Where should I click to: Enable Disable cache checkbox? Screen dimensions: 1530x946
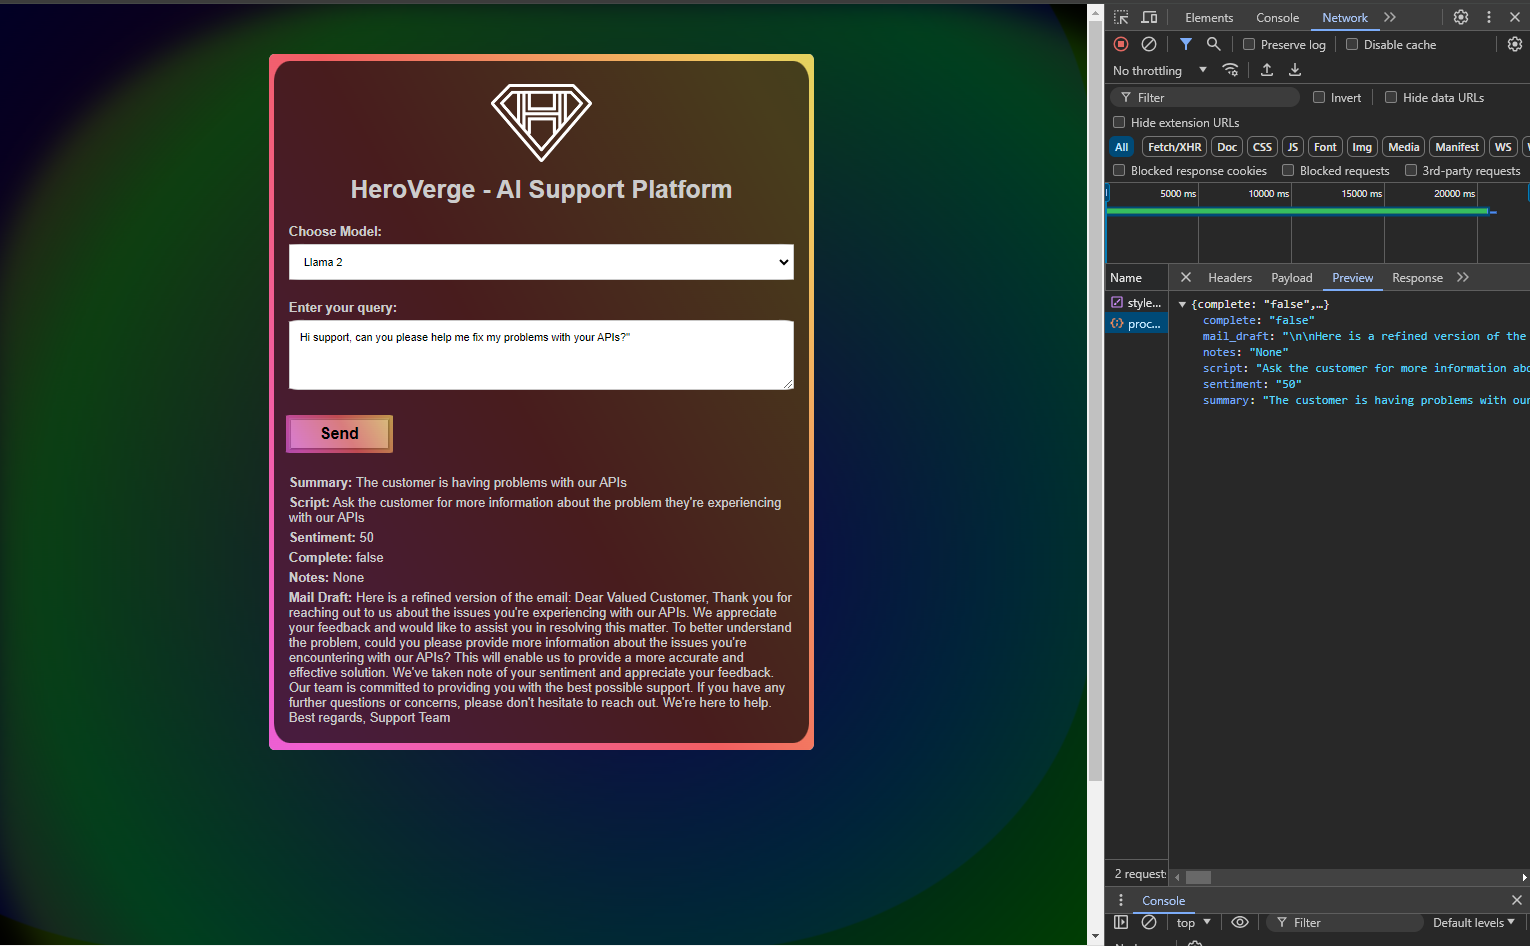point(1352,44)
